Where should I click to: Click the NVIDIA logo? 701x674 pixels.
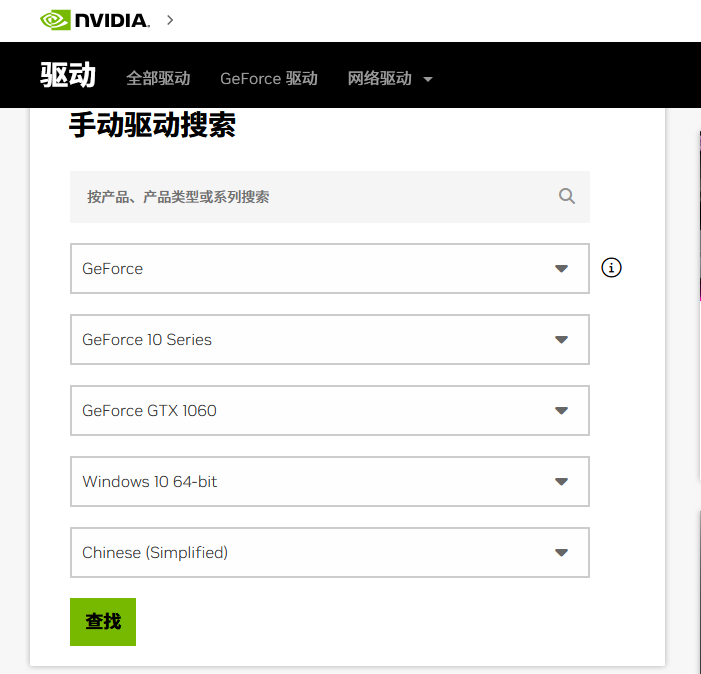coord(94,20)
